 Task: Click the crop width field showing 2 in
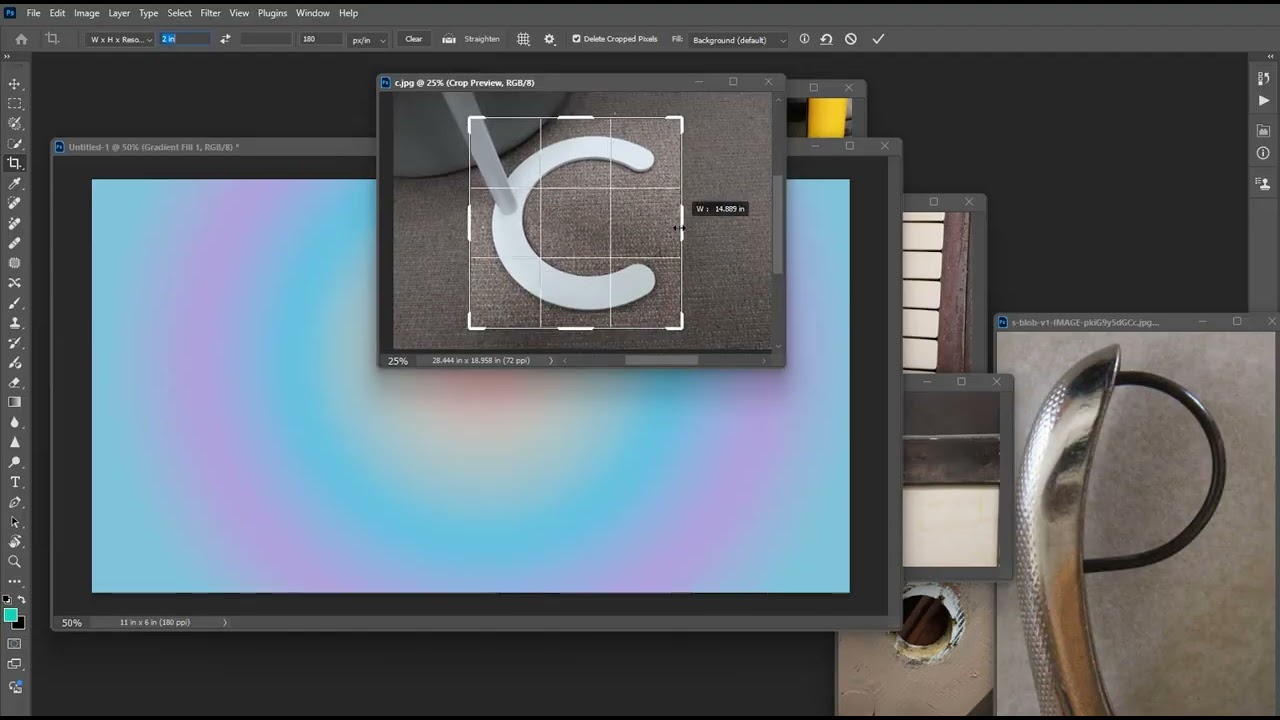[x=185, y=39]
